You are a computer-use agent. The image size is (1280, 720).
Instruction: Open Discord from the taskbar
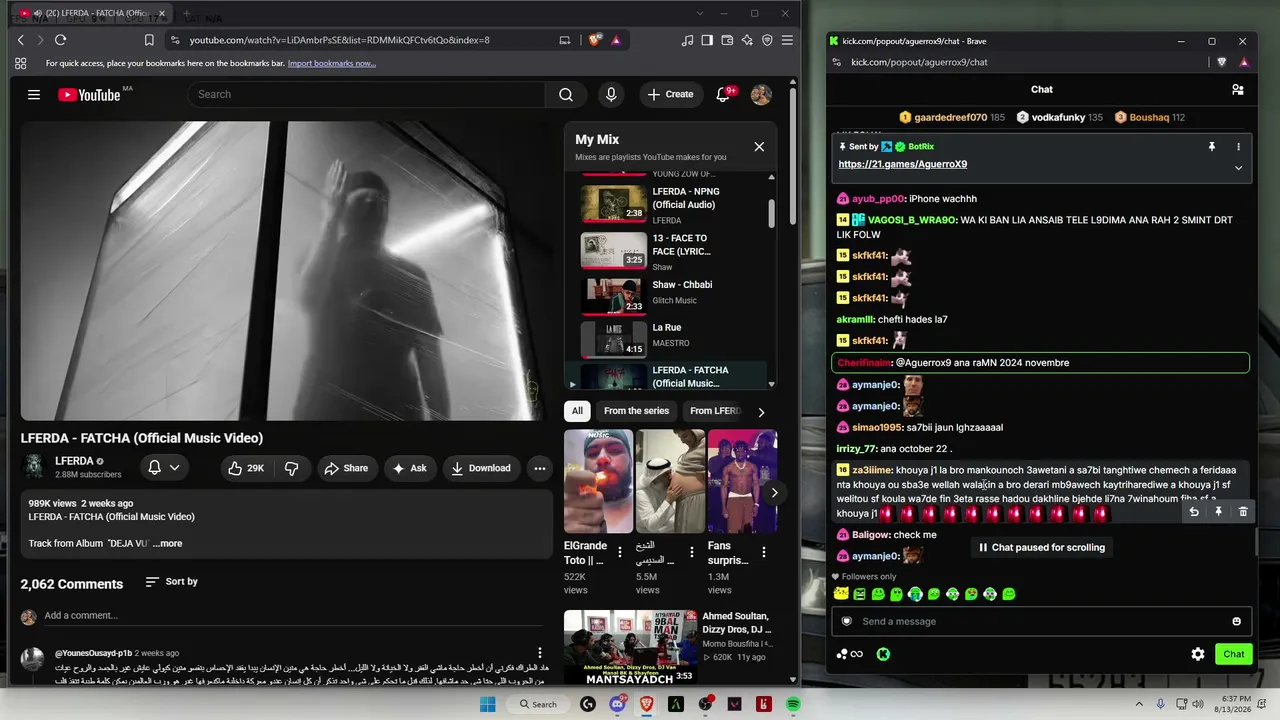(x=617, y=704)
